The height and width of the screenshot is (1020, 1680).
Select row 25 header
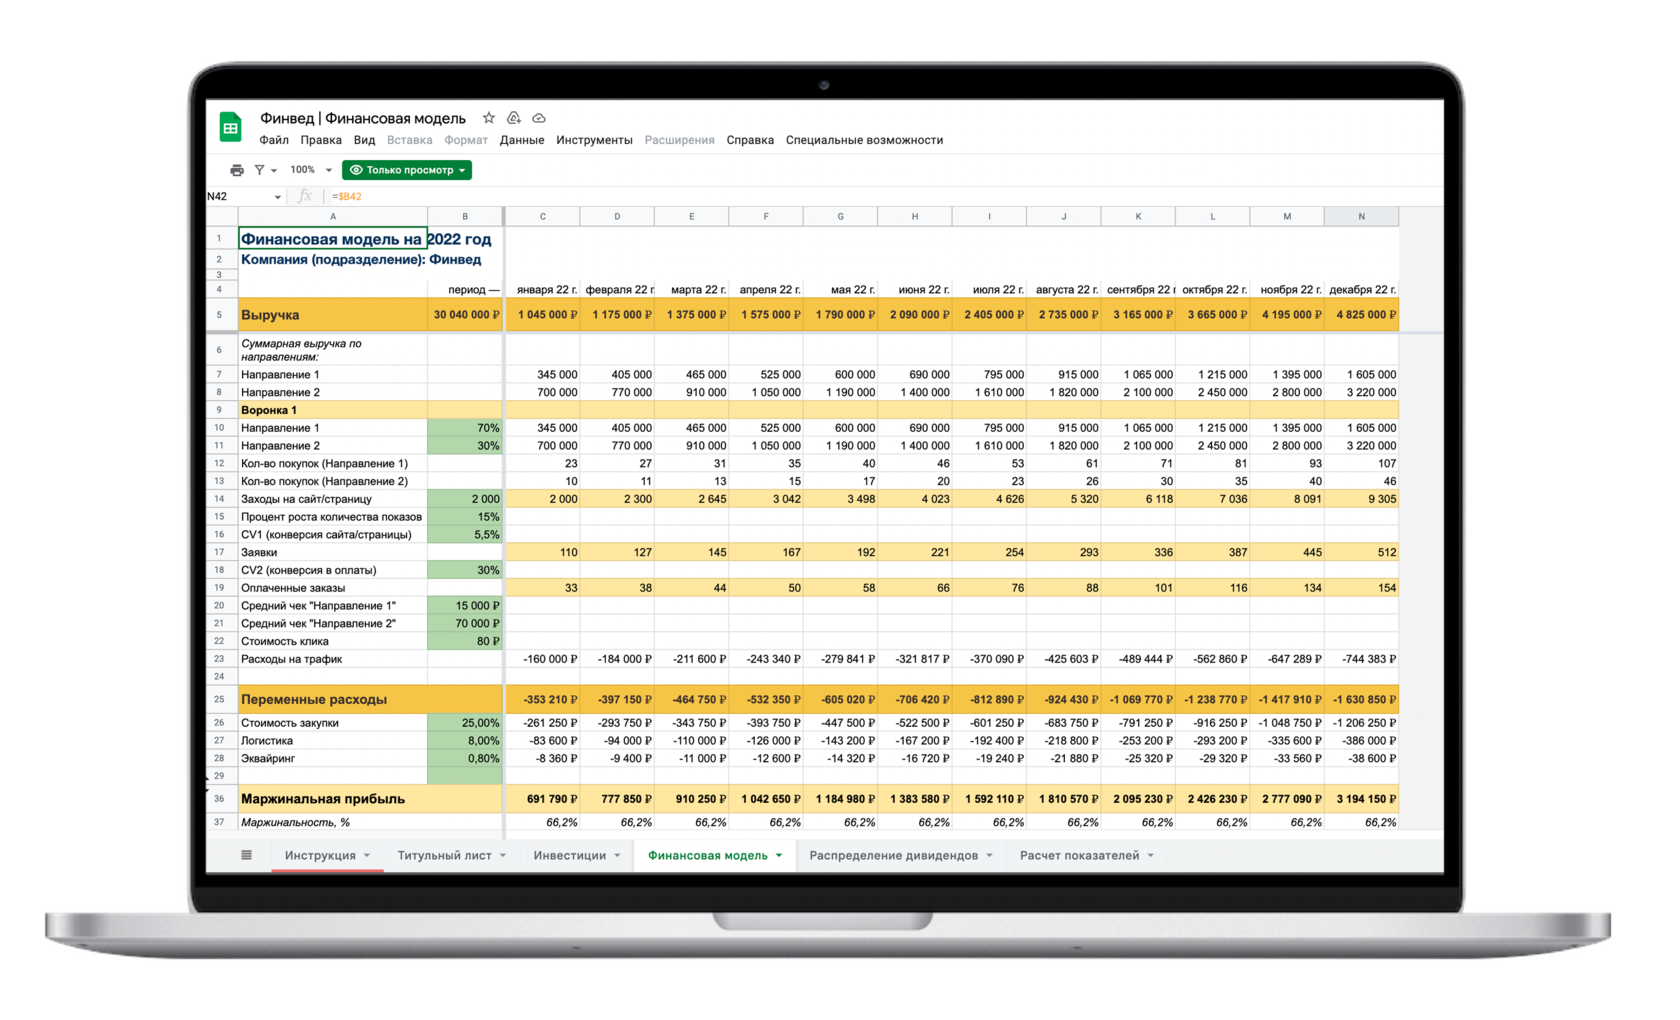point(220,699)
